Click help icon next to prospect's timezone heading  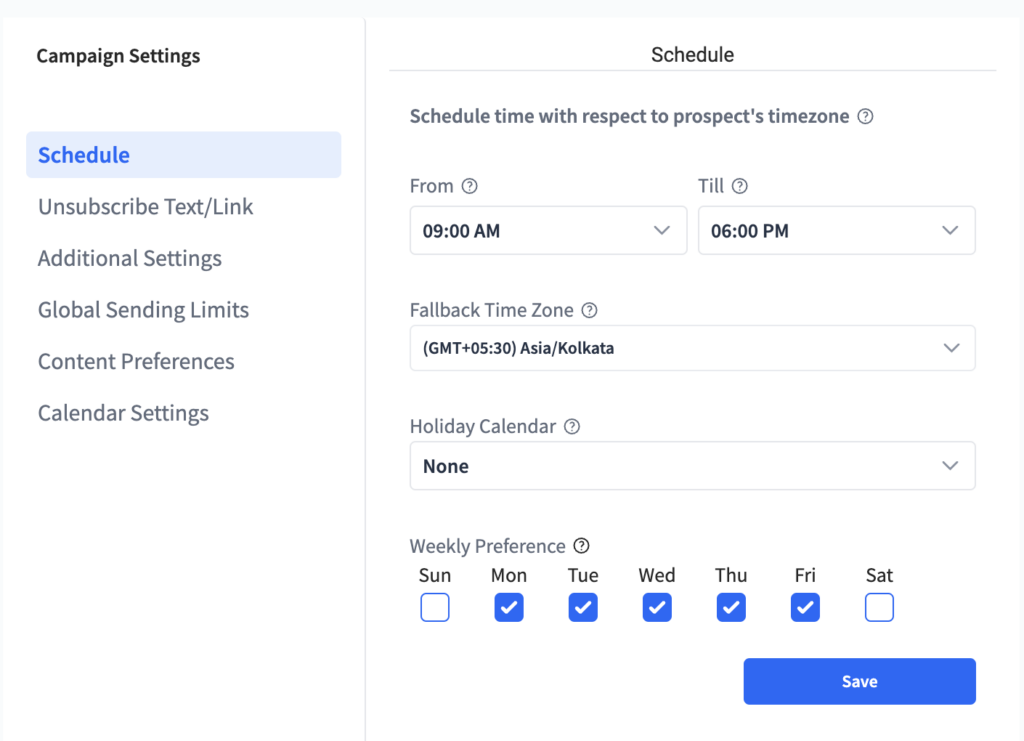866,116
